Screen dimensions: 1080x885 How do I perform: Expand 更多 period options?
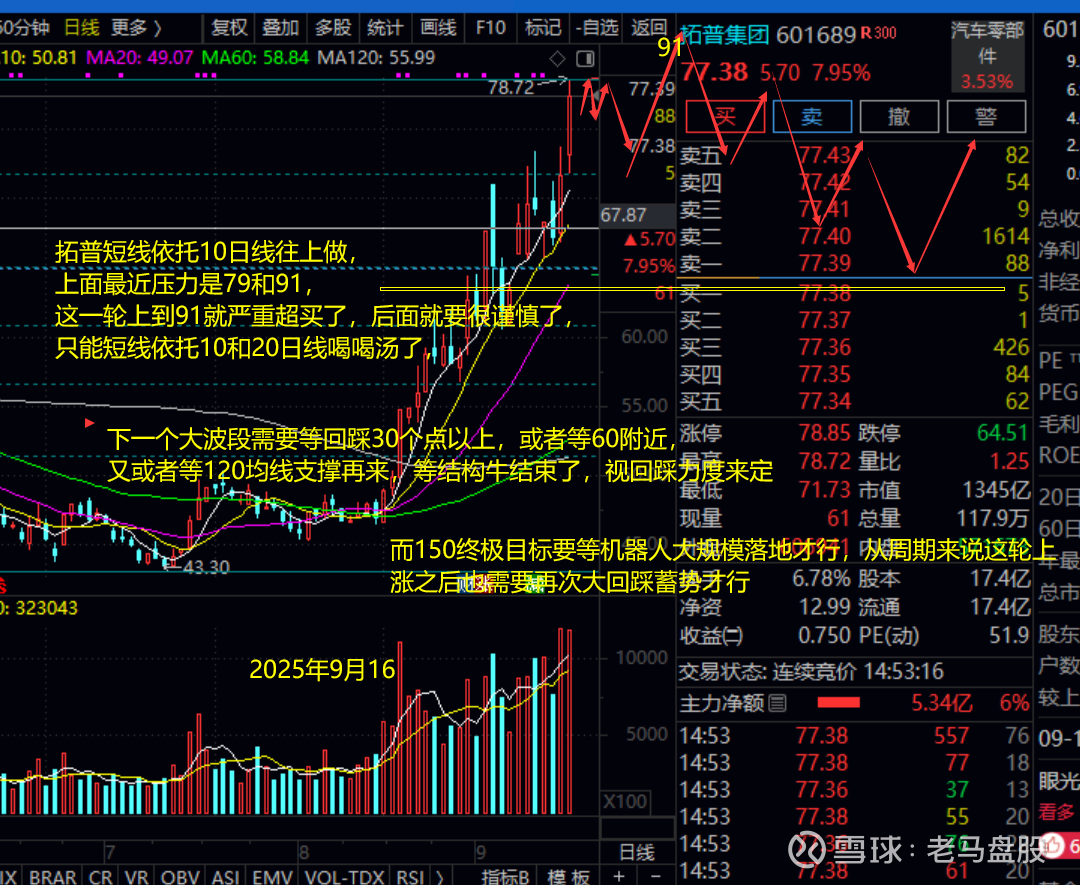point(136,28)
